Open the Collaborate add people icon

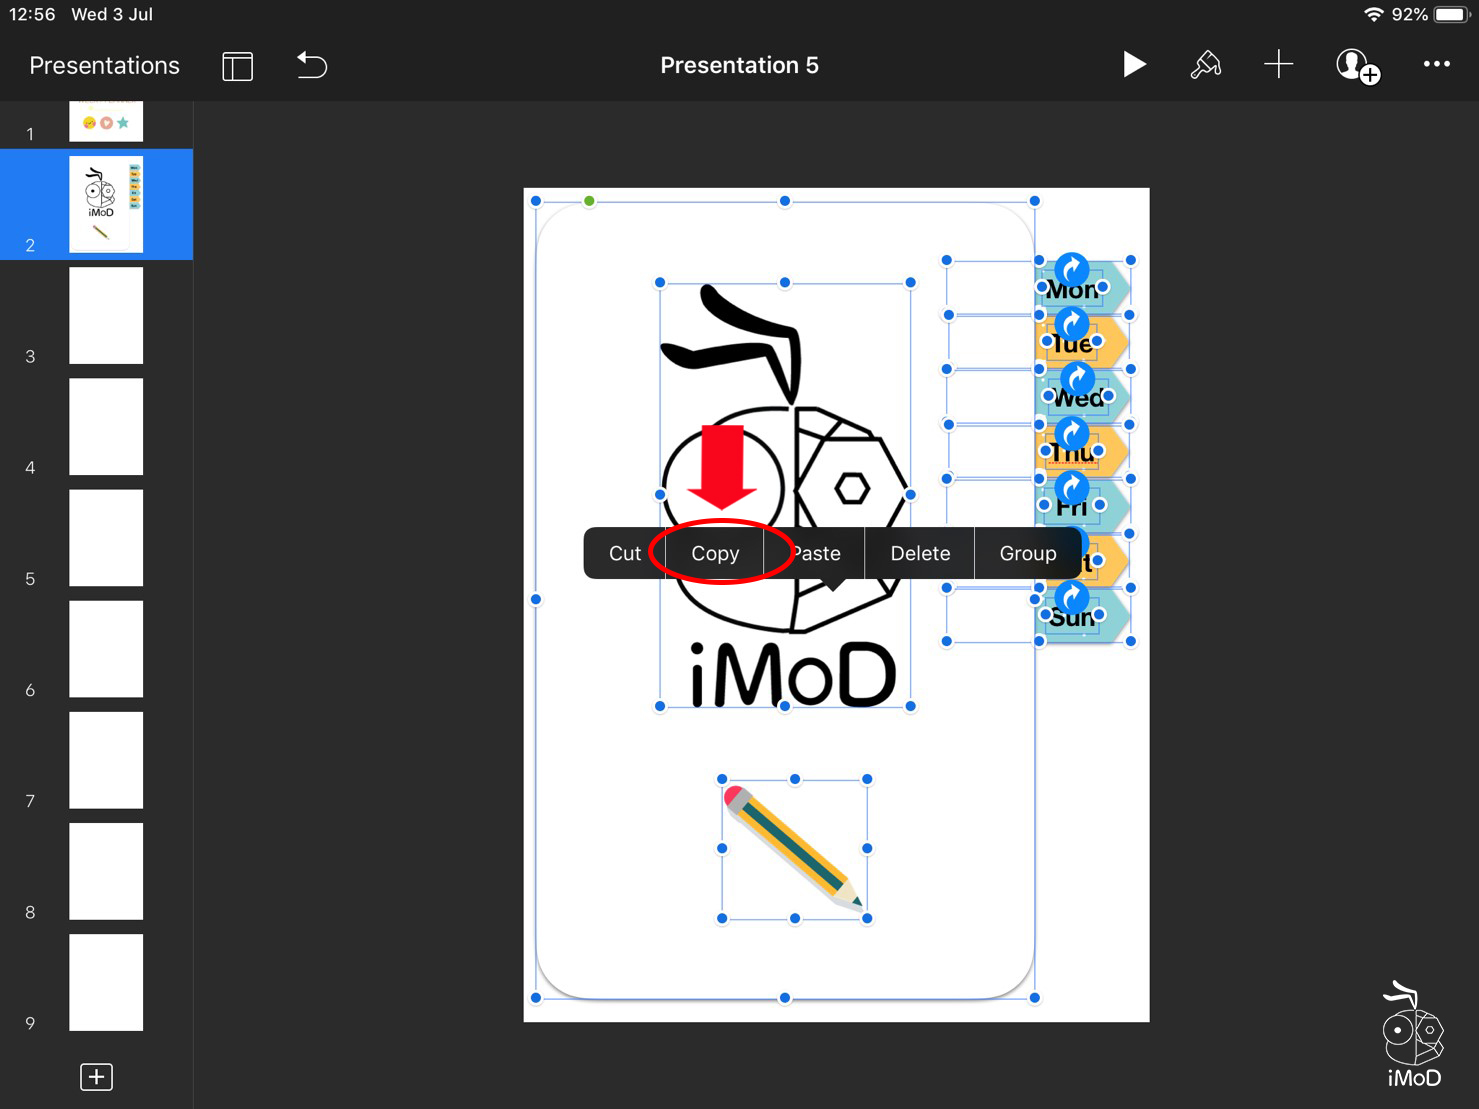pos(1357,66)
